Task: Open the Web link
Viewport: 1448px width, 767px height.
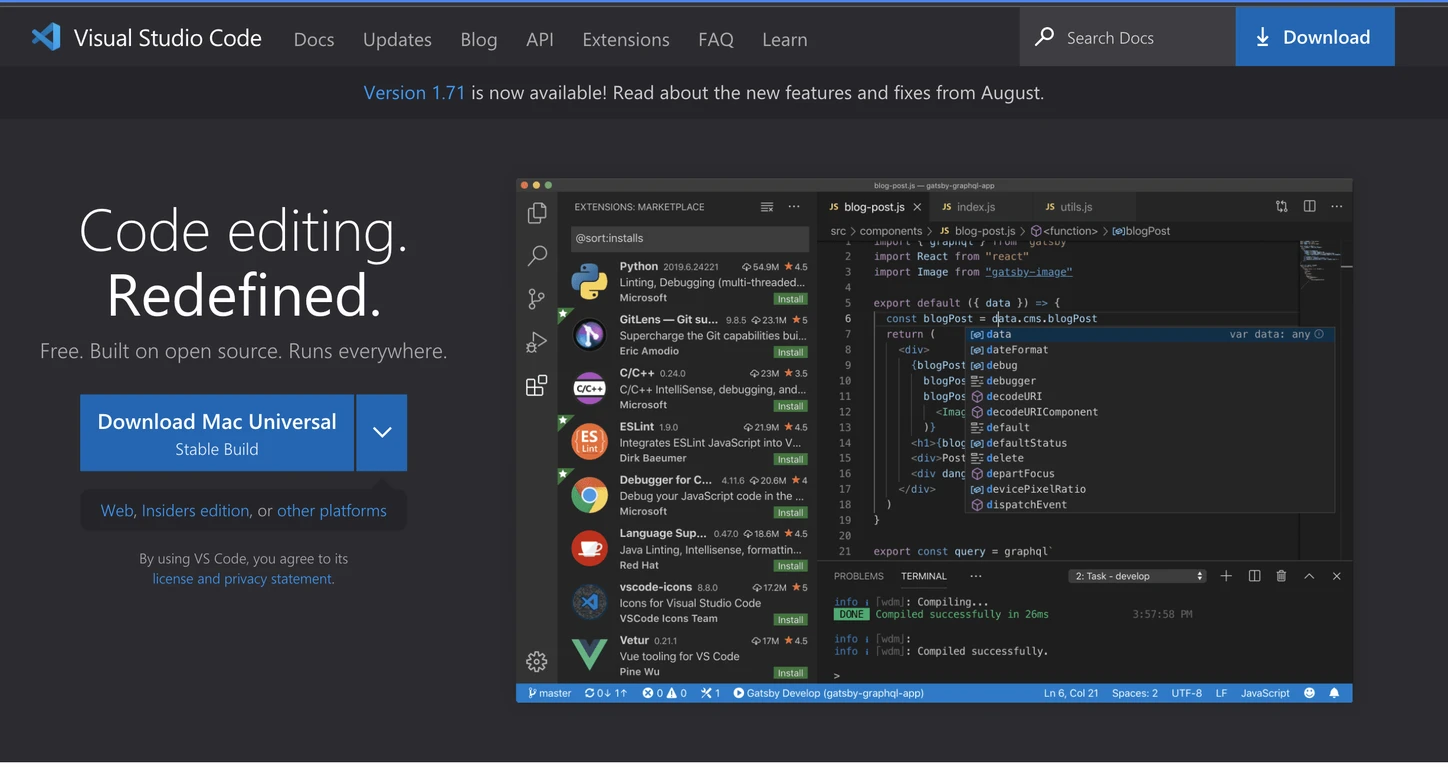Action: 117,510
